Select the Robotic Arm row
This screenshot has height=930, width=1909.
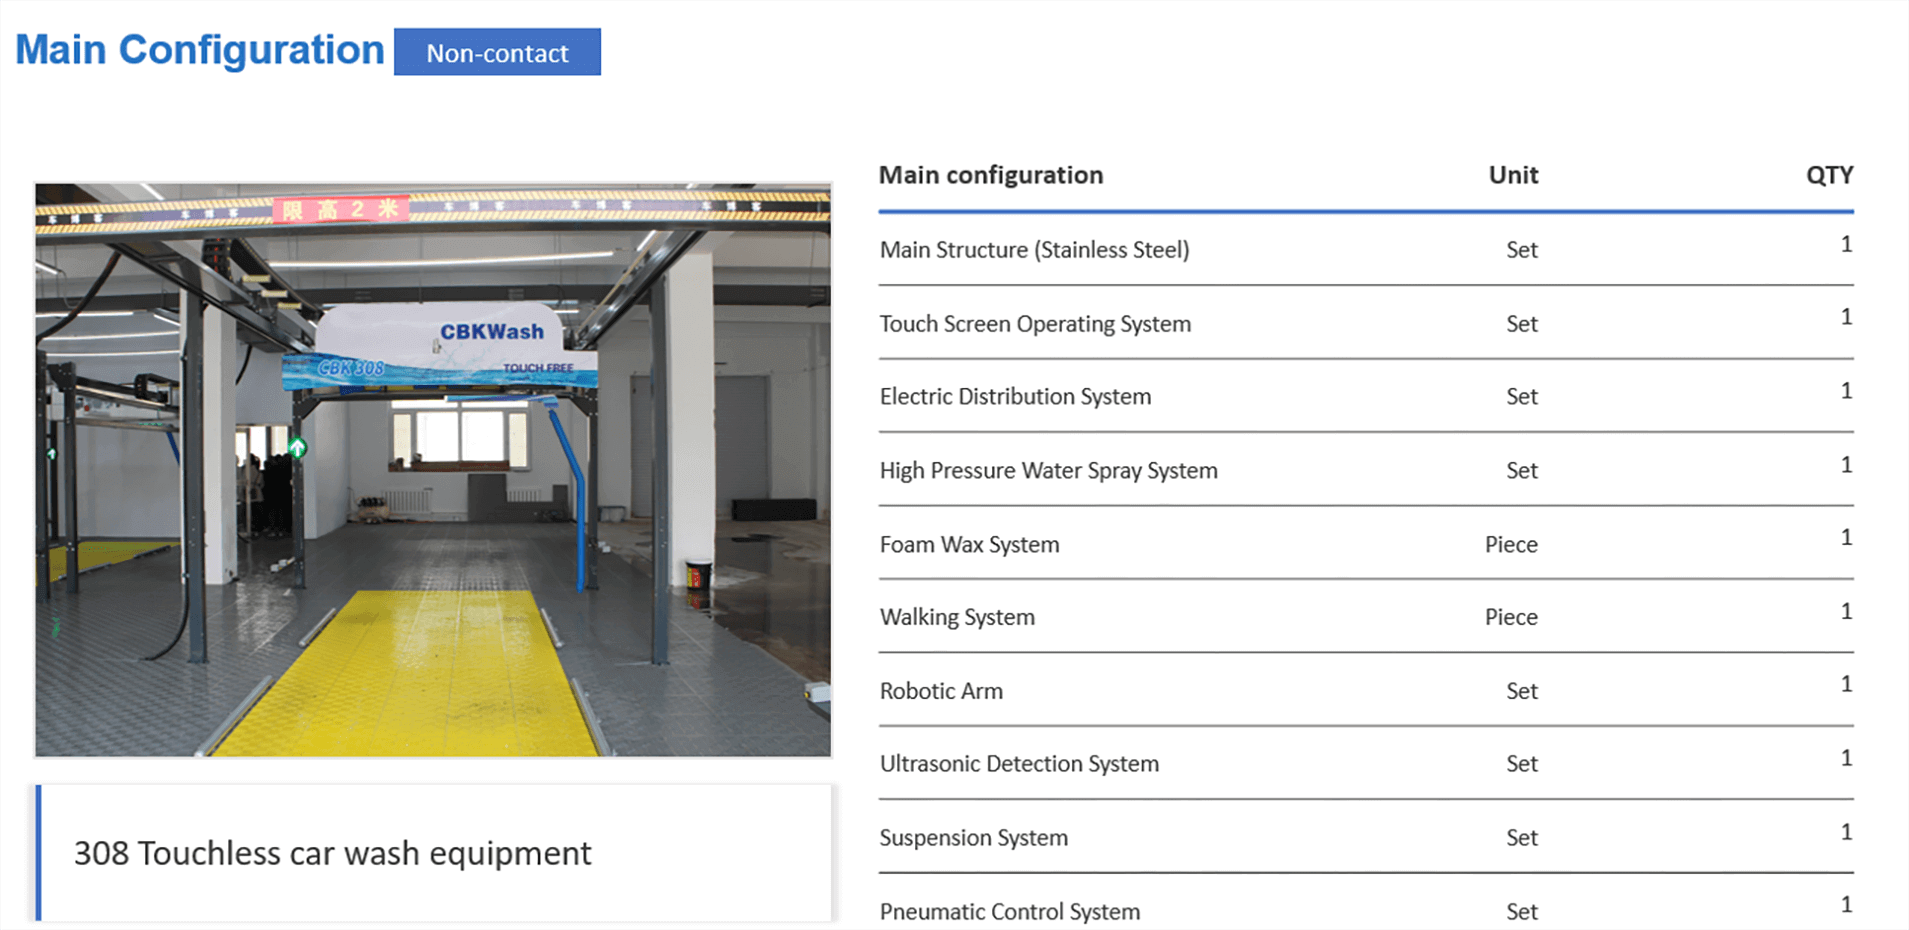pyautogui.click(x=941, y=691)
